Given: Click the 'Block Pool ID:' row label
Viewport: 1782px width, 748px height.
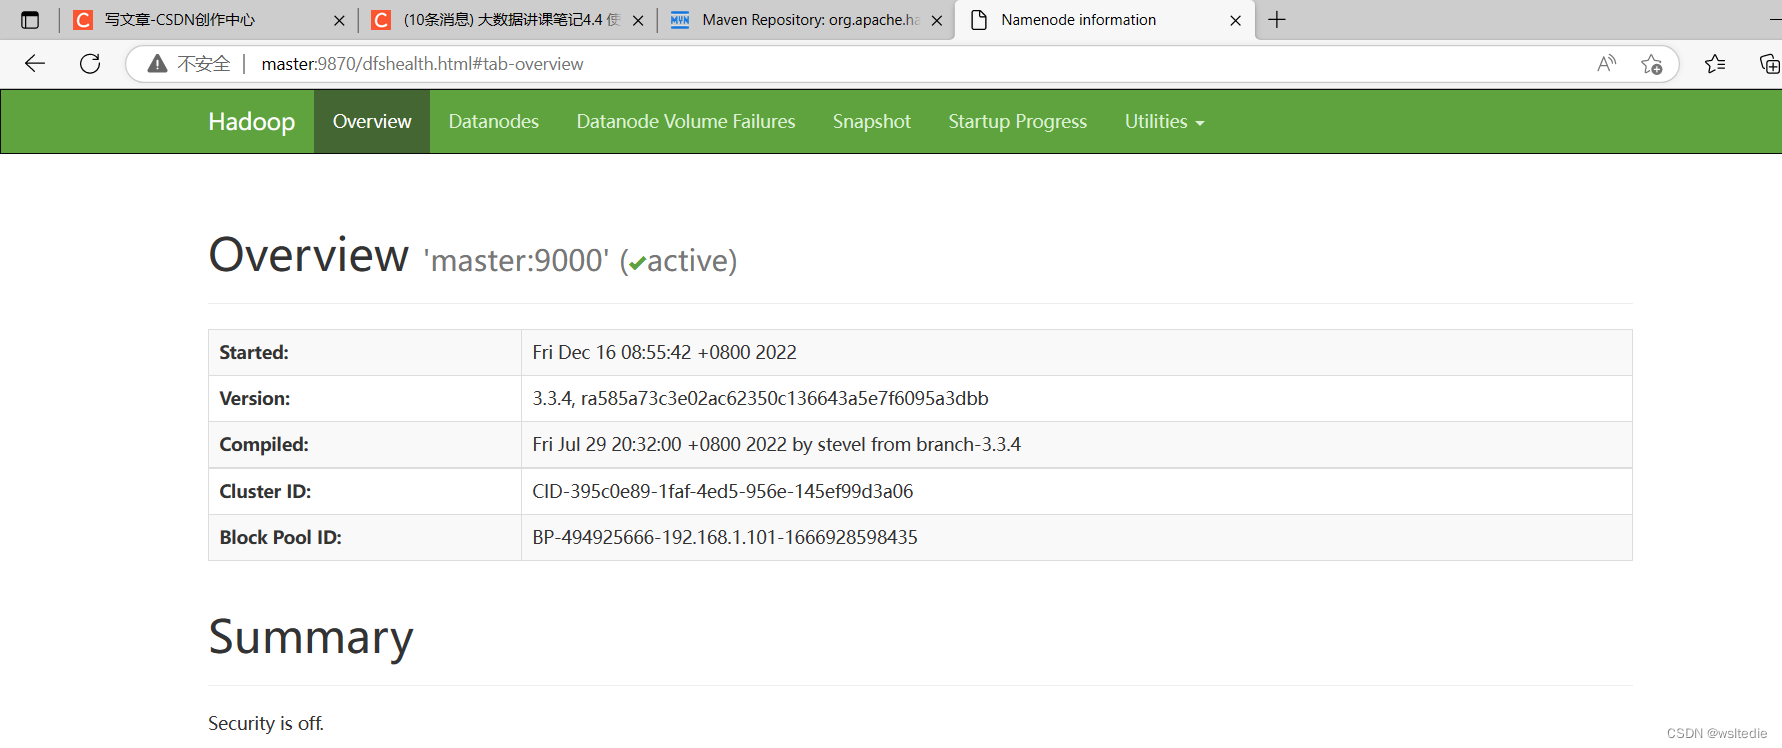Looking at the screenshot, I should pyautogui.click(x=281, y=538).
